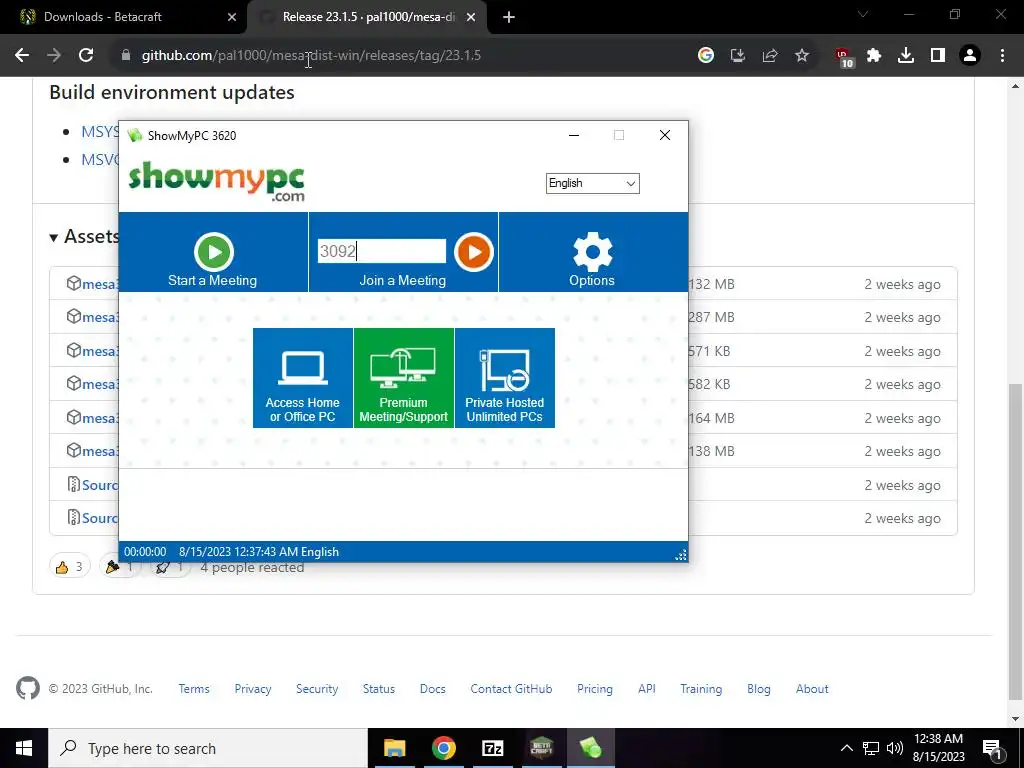This screenshot has height=768, width=1024.
Task: Click the GitHub footer Terms link
Action: tap(194, 689)
